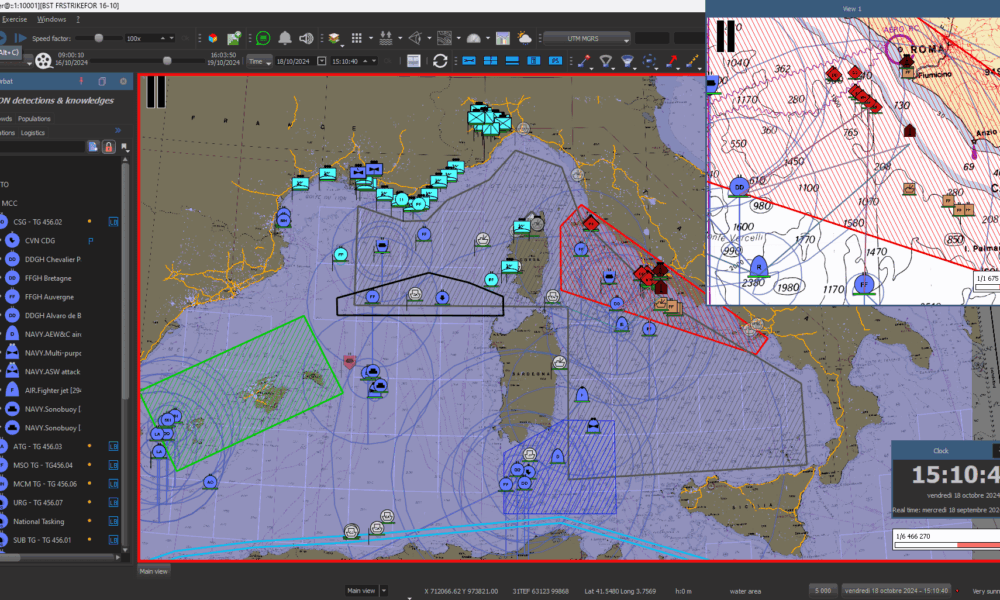Viewport: 1000px width, 600px height.
Task: Click the red pin icon in panel header
Action: coord(81,81)
